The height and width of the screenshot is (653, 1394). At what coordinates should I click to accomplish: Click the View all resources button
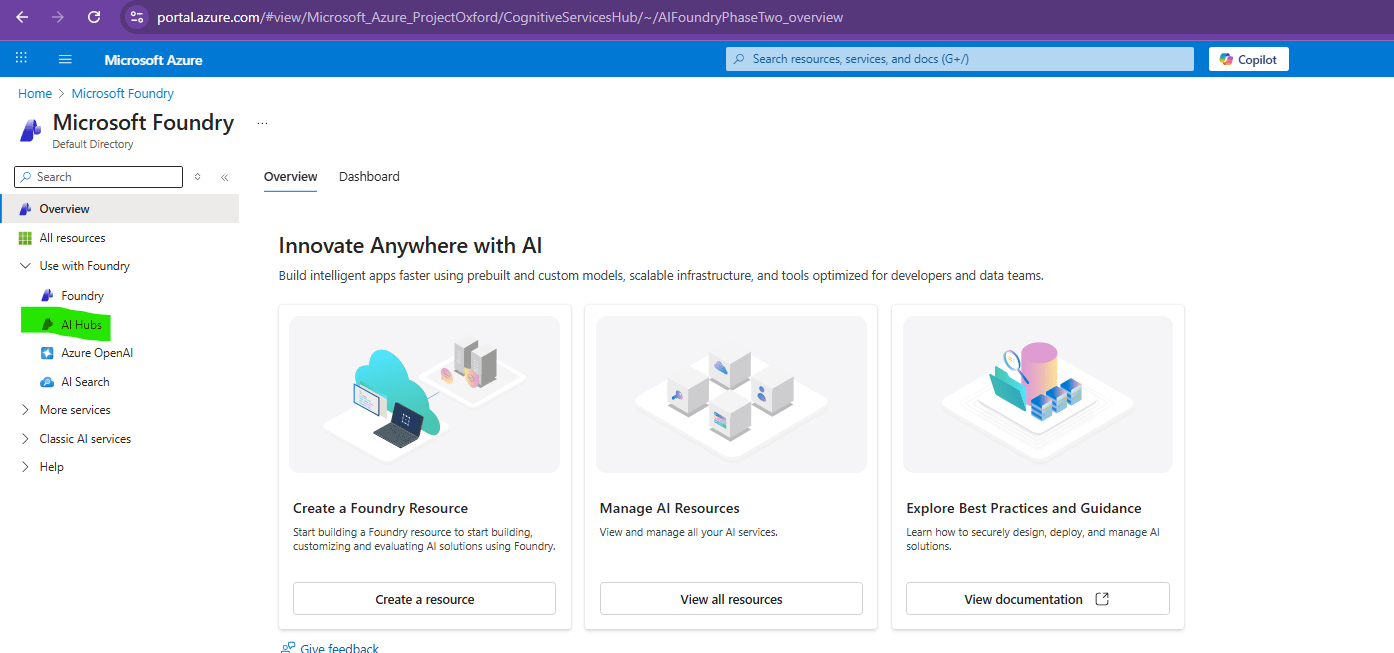point(731,598)
